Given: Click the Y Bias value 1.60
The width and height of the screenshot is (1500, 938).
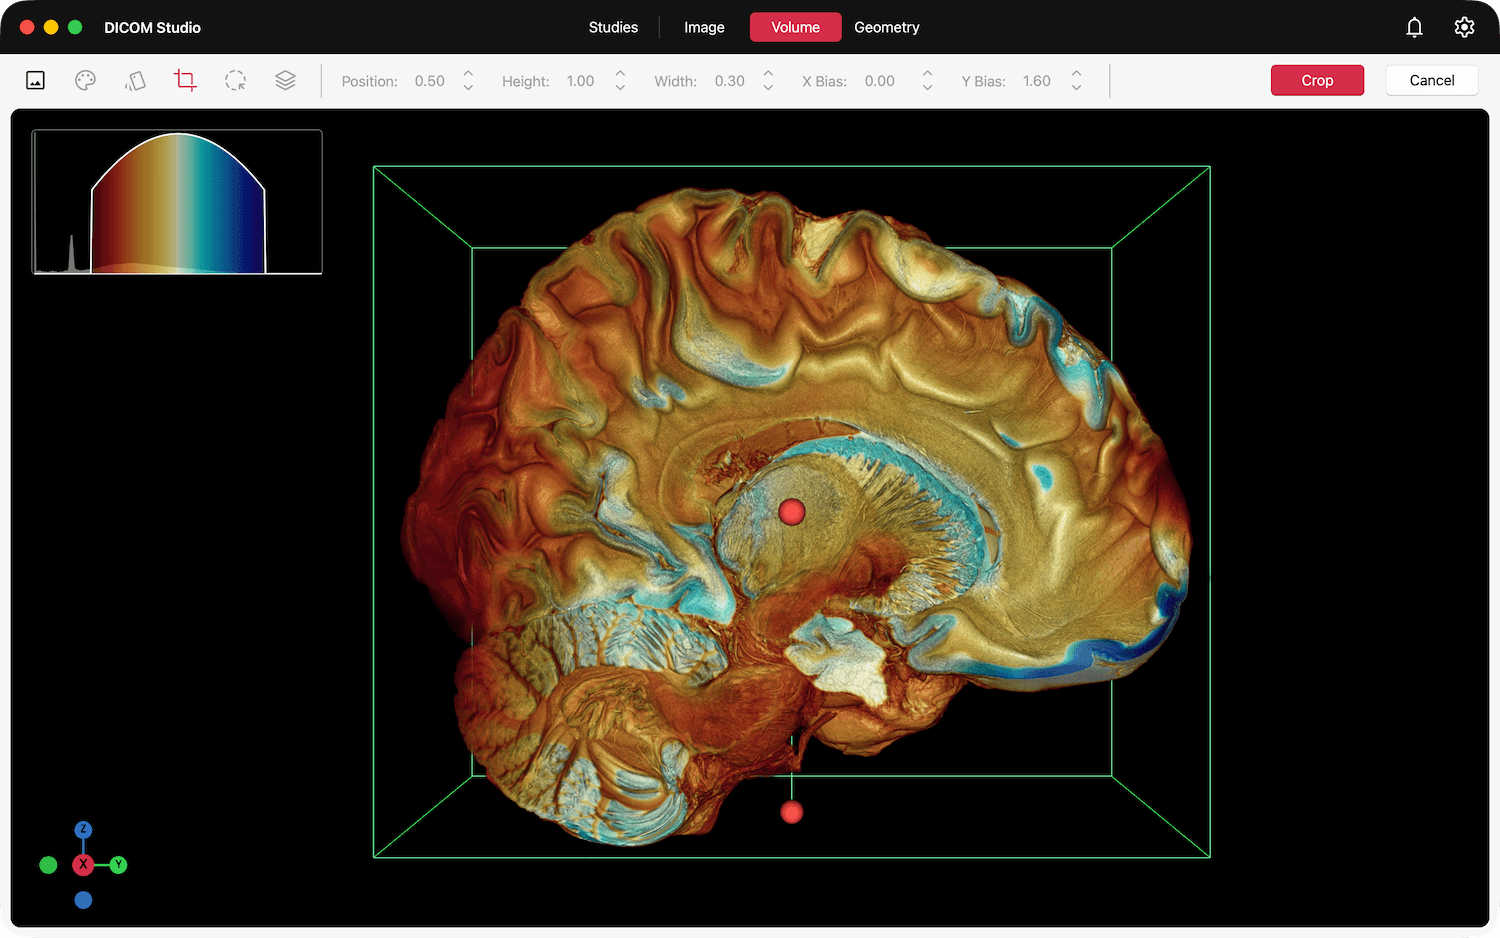Looking at the screenshot, I should [x=1037, y=81].
